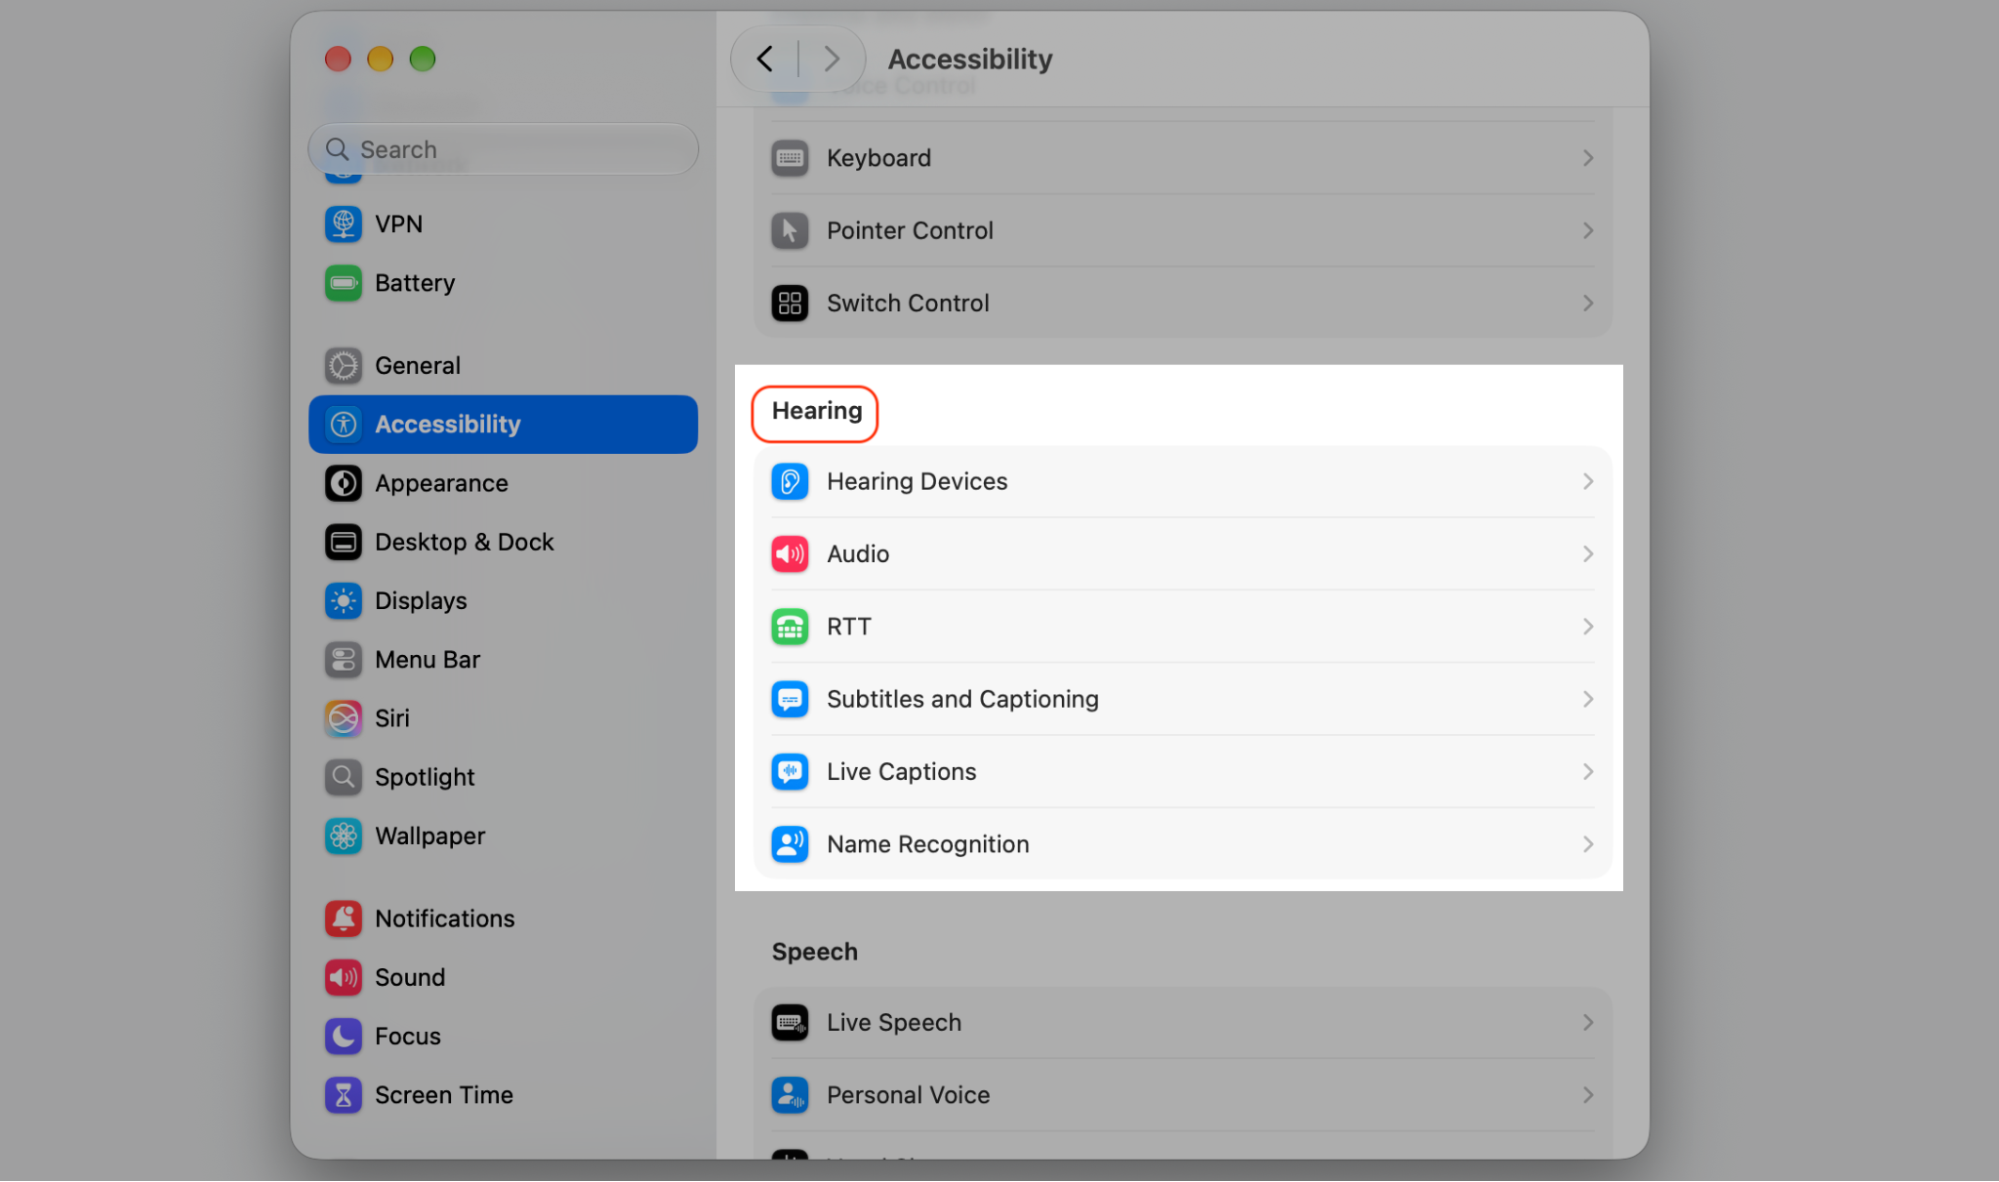The image size is (1999, 1182).
Task: Click the red Audio speaker icon
Action: point(790,554)
